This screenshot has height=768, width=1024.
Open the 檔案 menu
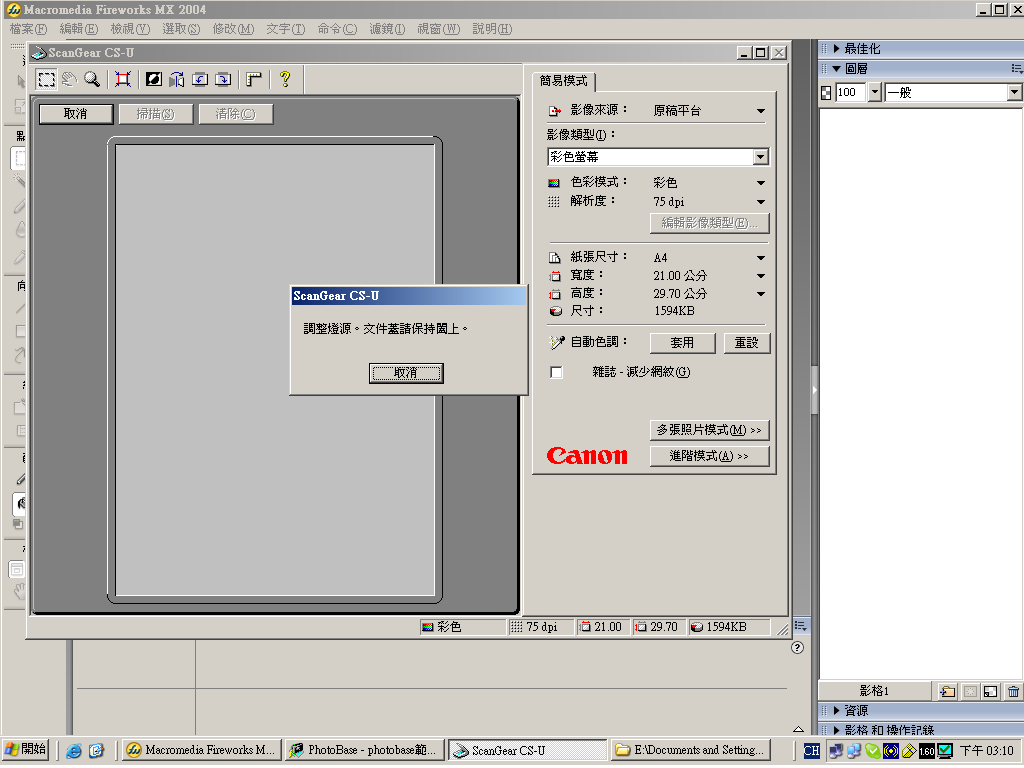coord(28,29)
